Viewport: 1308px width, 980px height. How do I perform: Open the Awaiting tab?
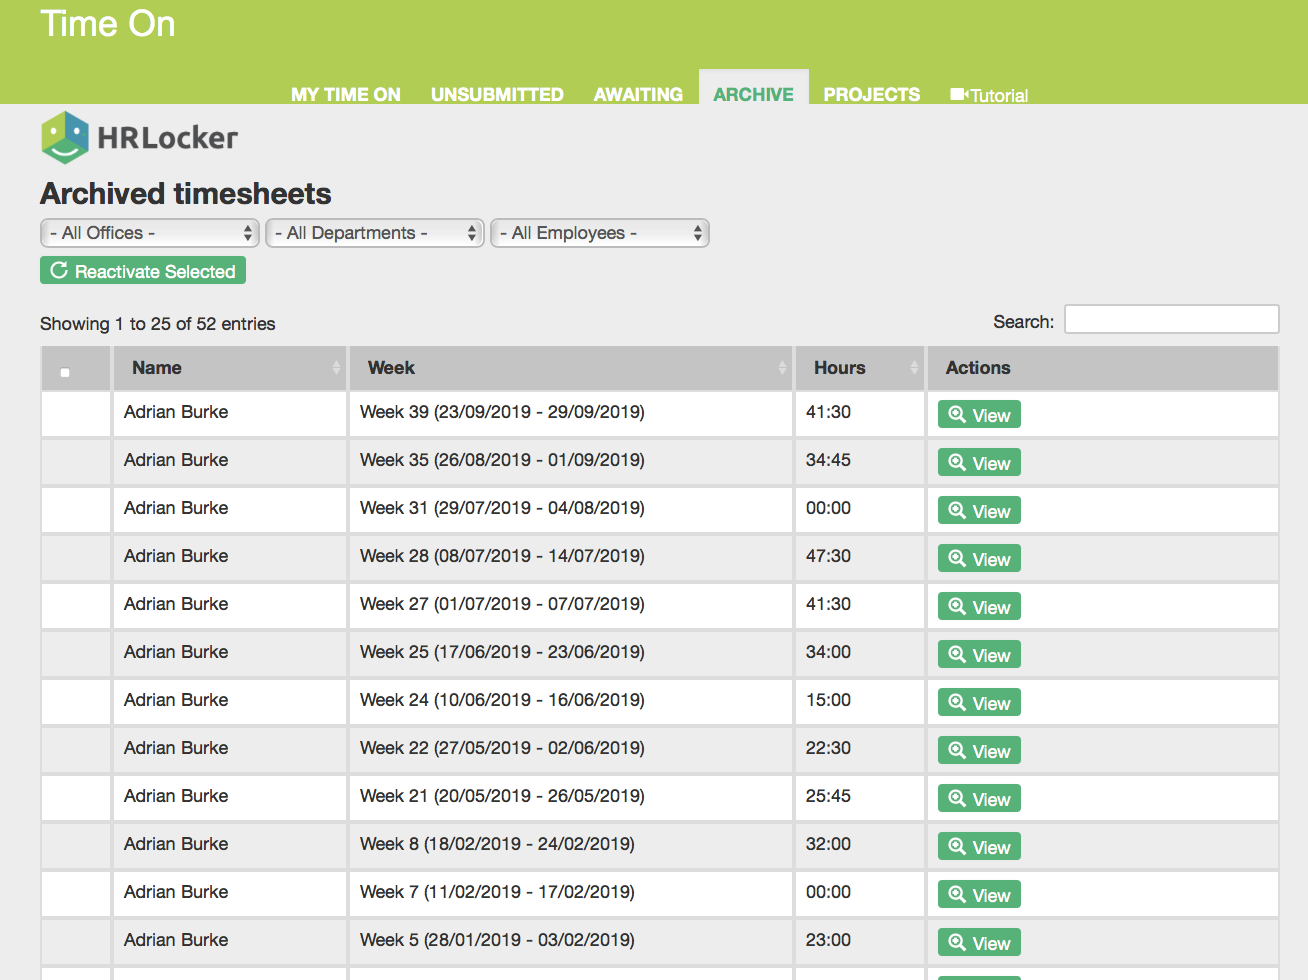click(638, 94)
